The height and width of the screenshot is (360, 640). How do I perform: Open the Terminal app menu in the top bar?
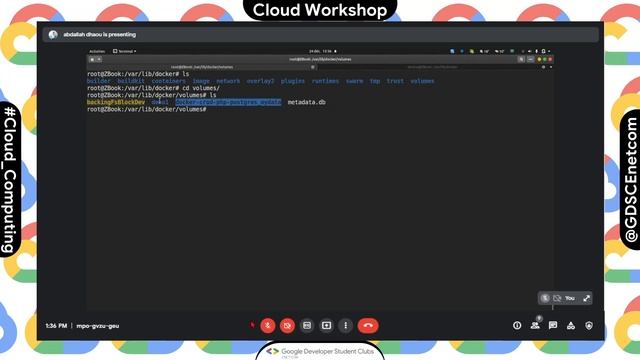click(x=125, y=51)
